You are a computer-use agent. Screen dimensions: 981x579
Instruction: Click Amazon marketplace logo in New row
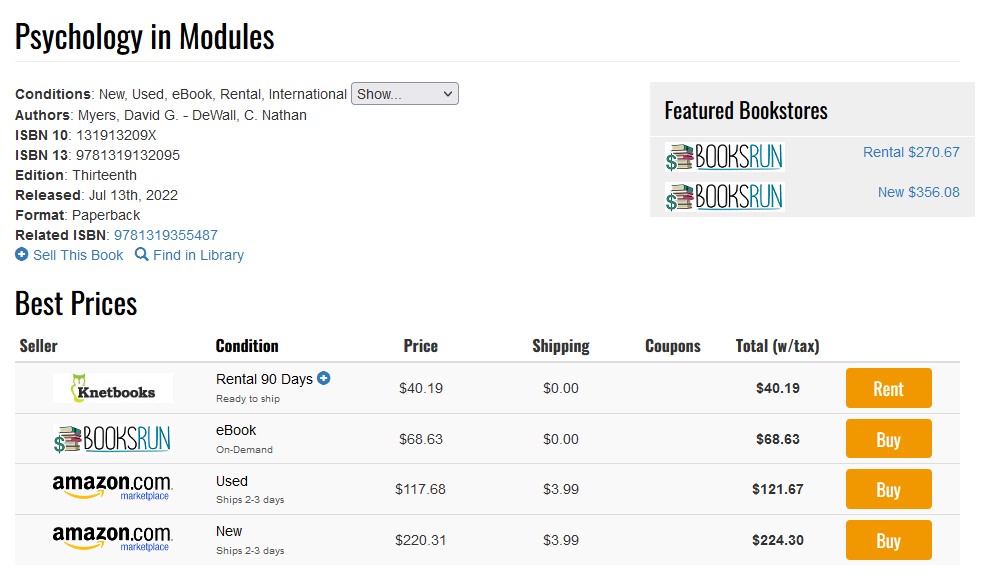pyautogui.click(x=112, y=539)
